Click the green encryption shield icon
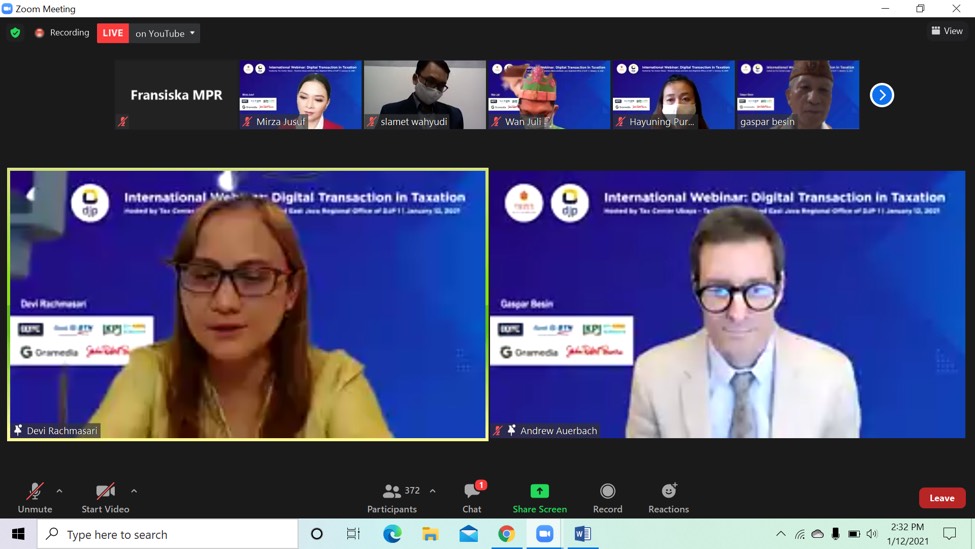The image size is (975, 549). [x=16, y=32]
